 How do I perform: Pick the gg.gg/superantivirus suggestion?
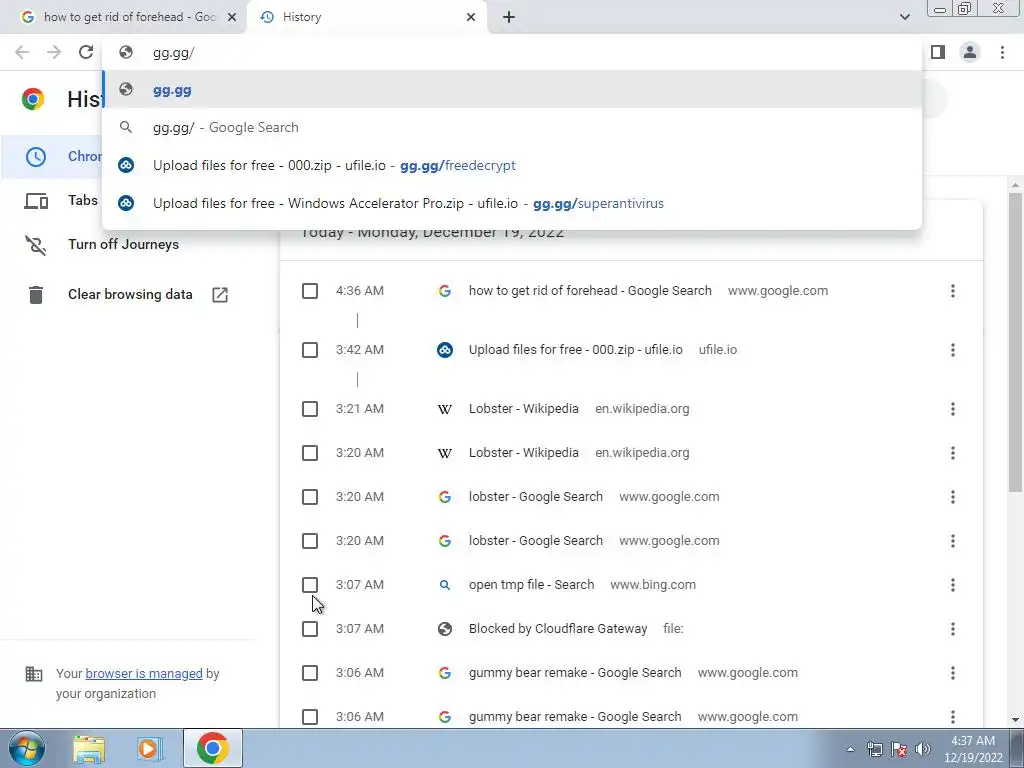tap(512, 203)
